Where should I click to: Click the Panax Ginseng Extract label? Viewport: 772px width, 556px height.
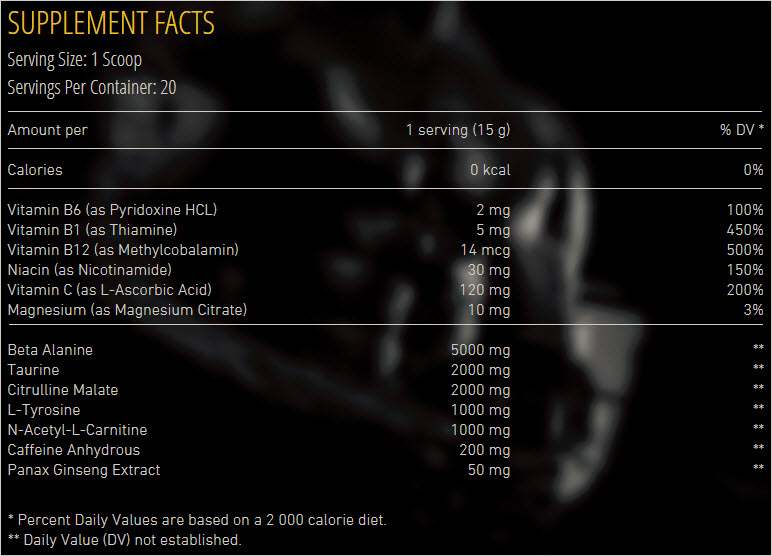[x=84, y=470]
